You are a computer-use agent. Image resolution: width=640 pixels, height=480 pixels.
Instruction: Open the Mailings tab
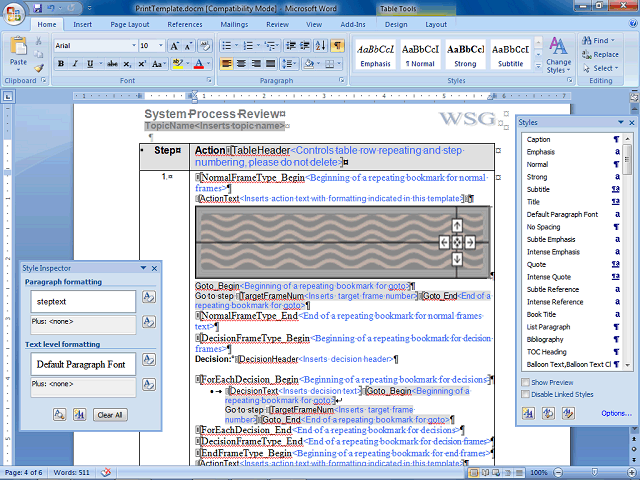coord(234,24)
